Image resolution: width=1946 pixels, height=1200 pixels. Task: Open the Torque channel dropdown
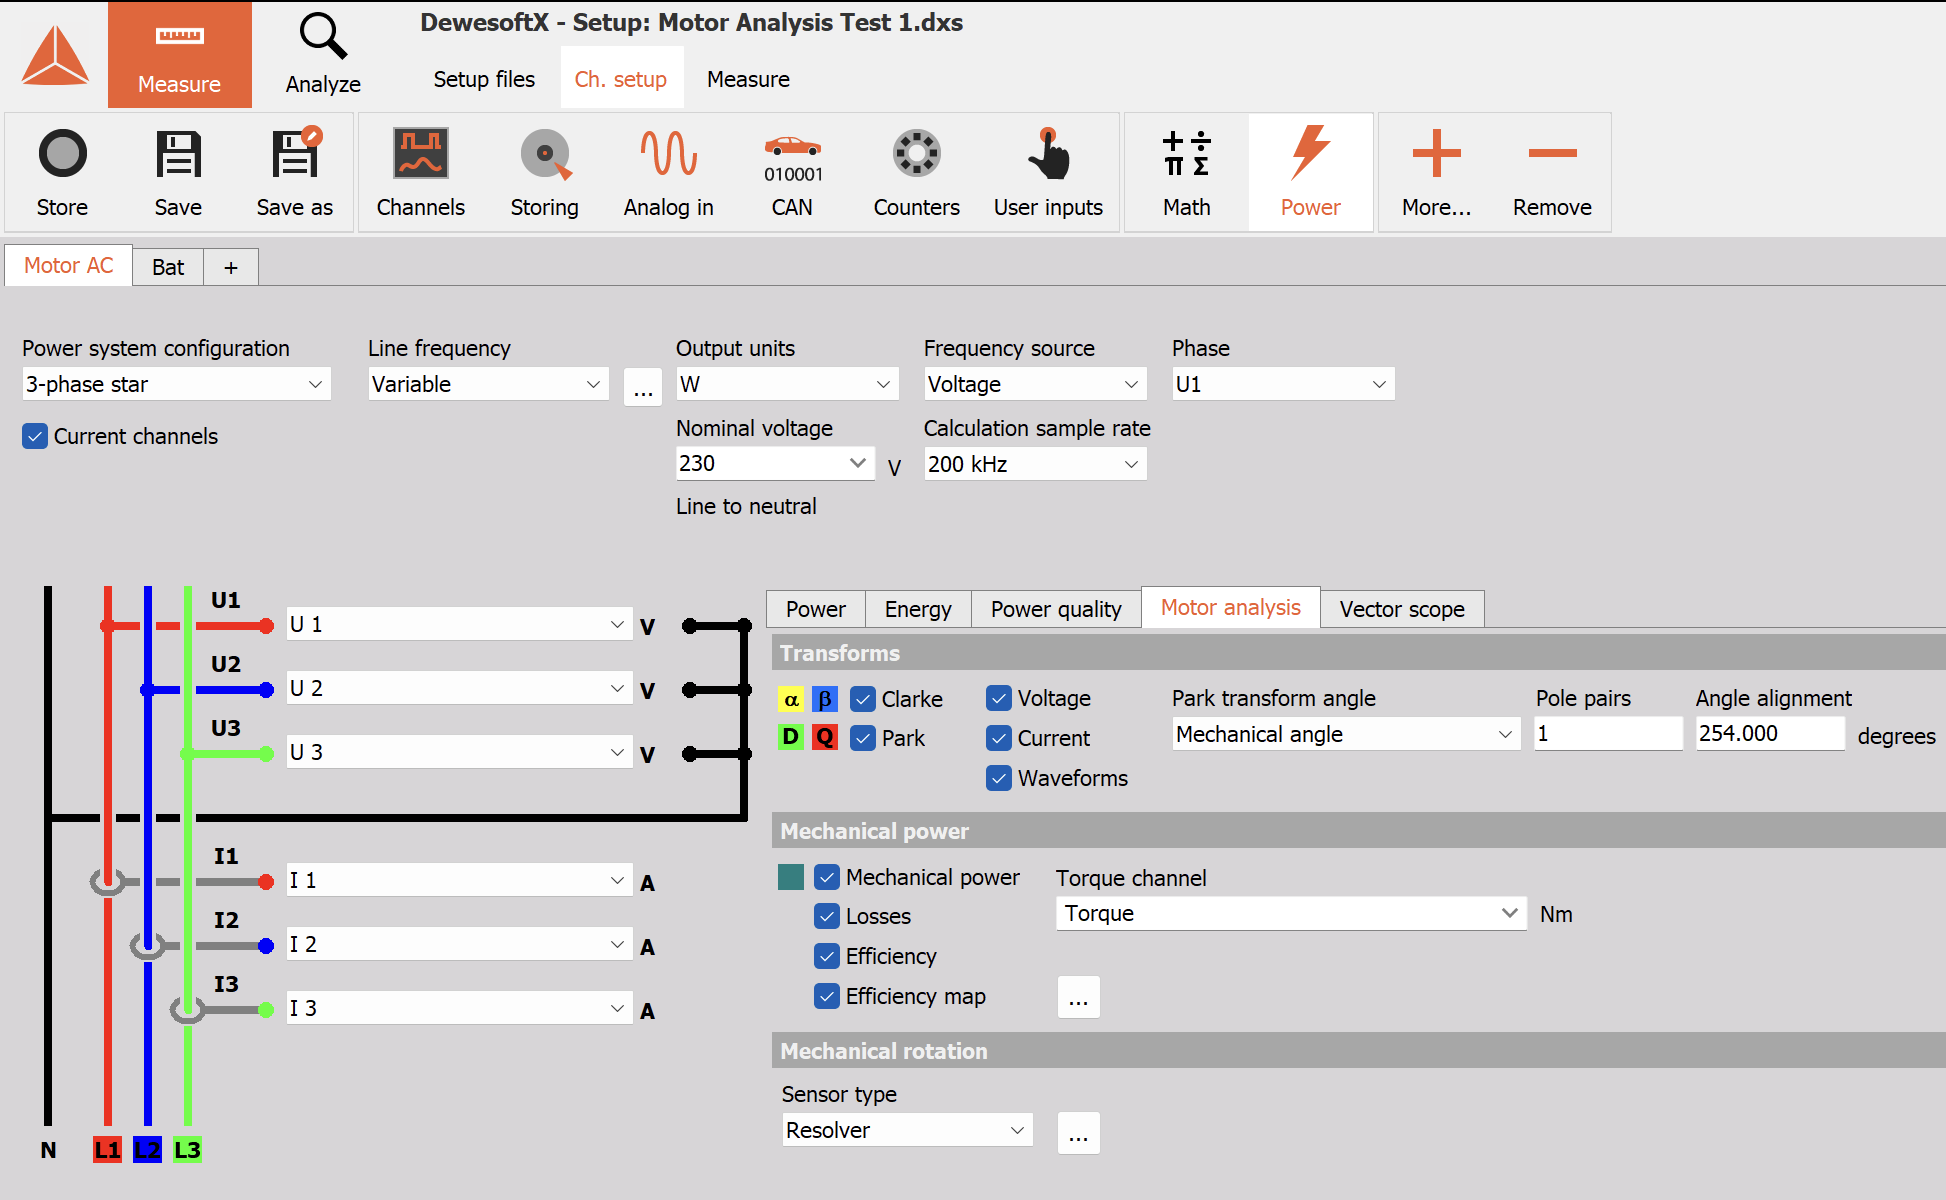[1291, 913]
